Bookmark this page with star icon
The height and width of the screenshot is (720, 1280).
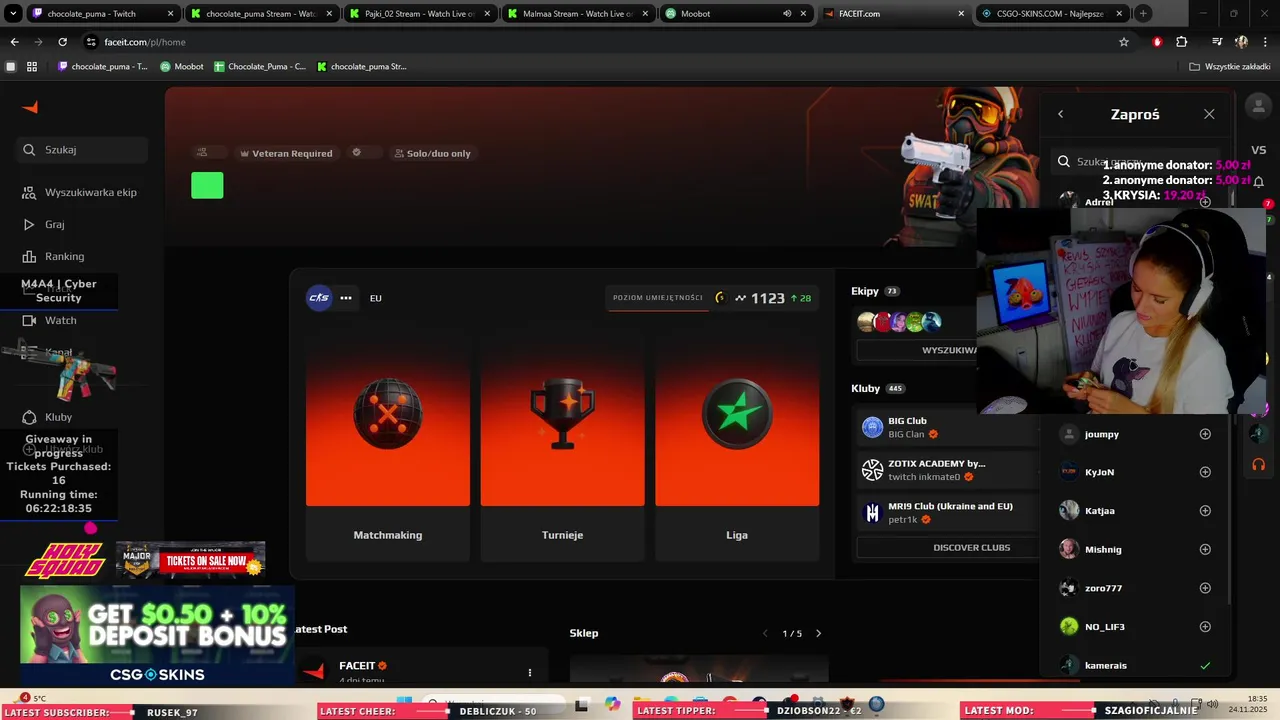click(1124, 42)
